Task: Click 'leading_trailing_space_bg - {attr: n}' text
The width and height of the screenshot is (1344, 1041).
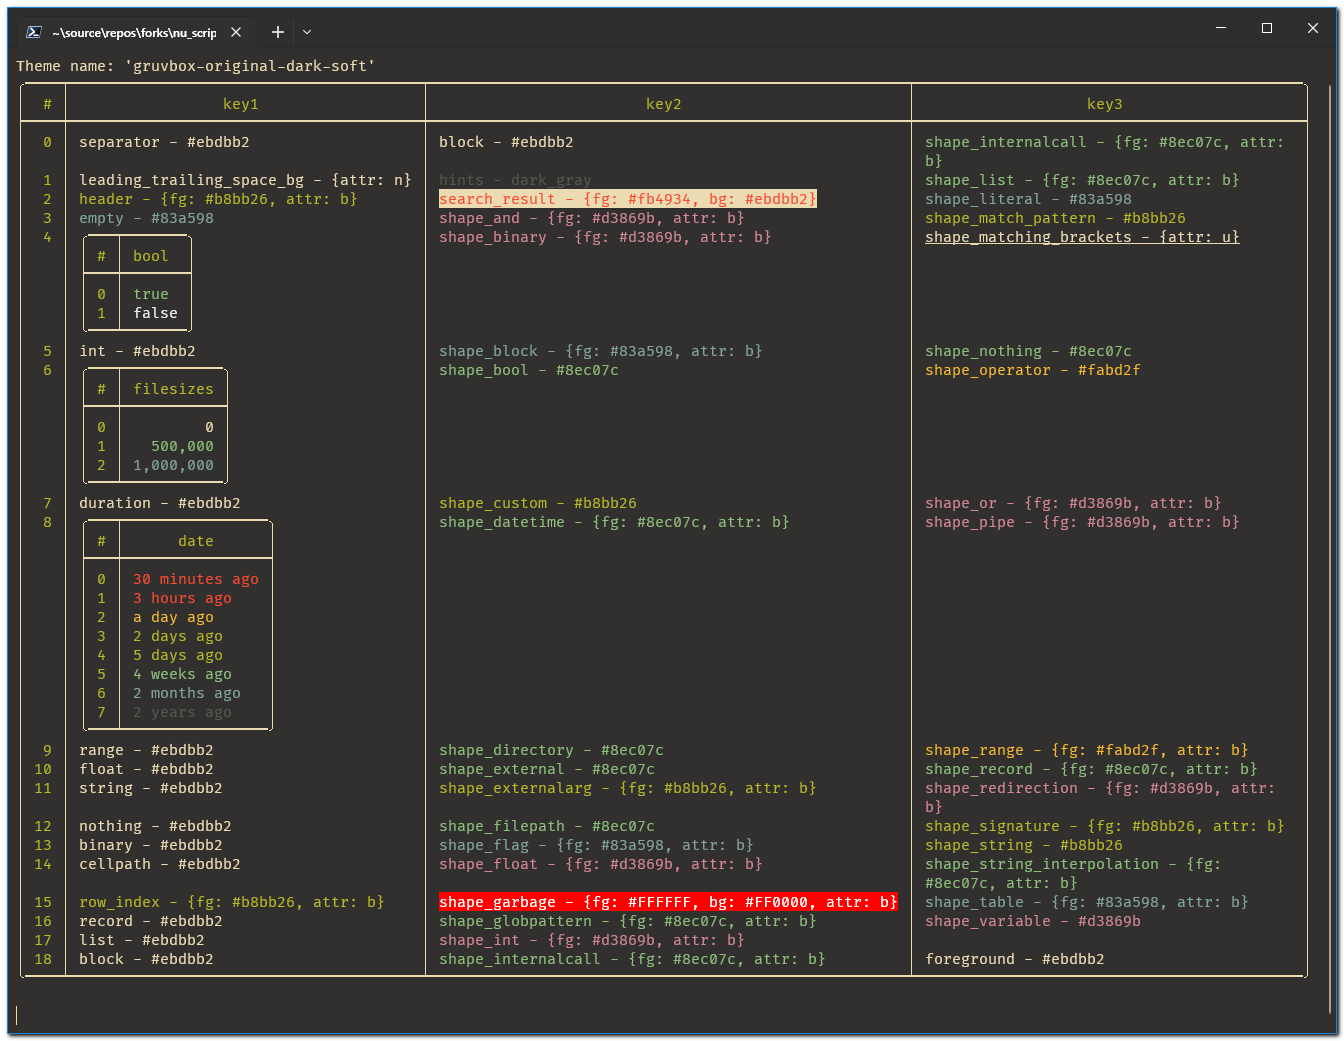Action: [245, 180]
